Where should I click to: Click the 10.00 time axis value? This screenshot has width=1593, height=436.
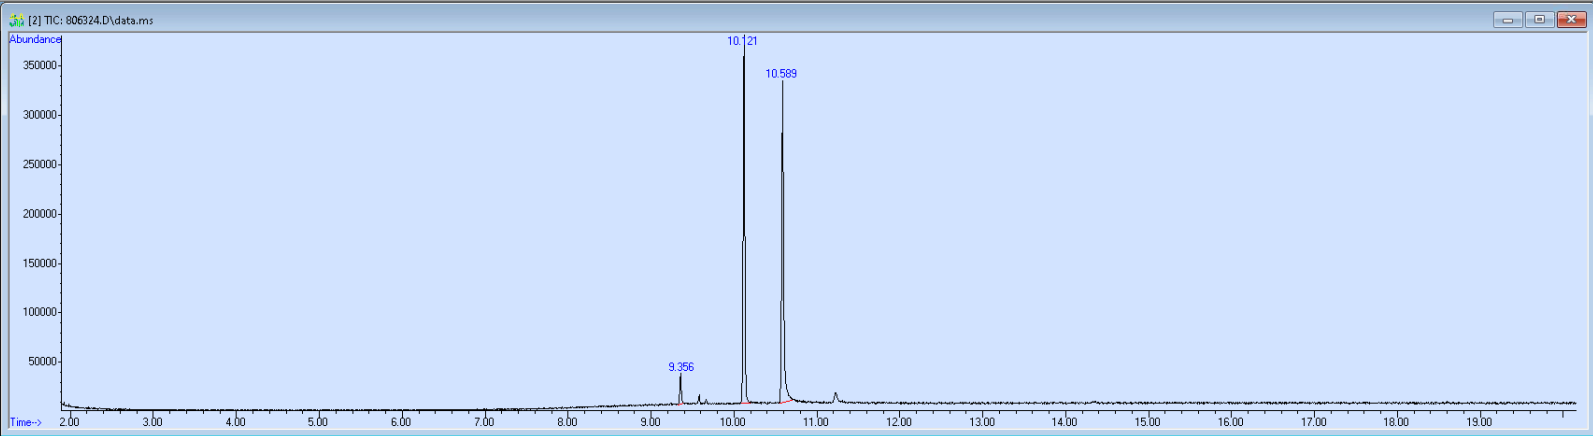tap(733, 422)
